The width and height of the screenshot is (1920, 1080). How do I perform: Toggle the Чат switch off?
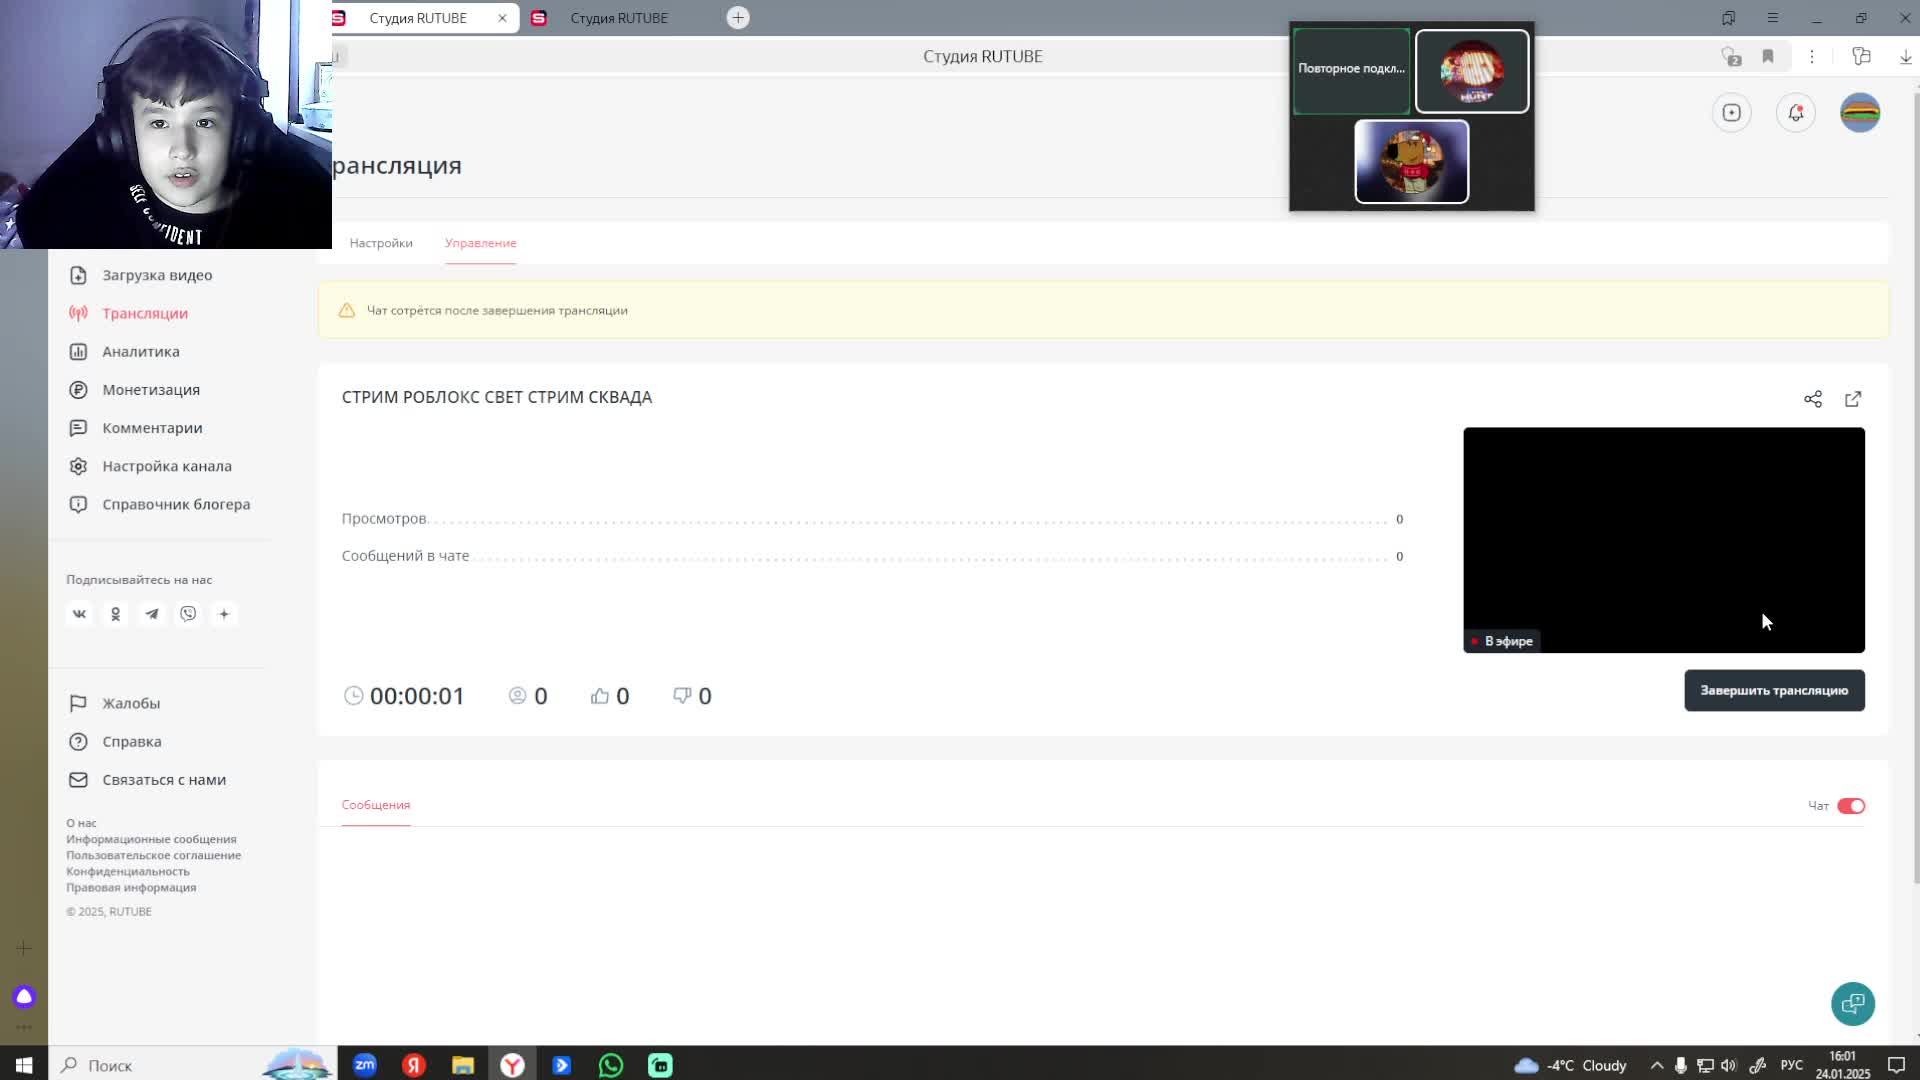coord(1851,806)
